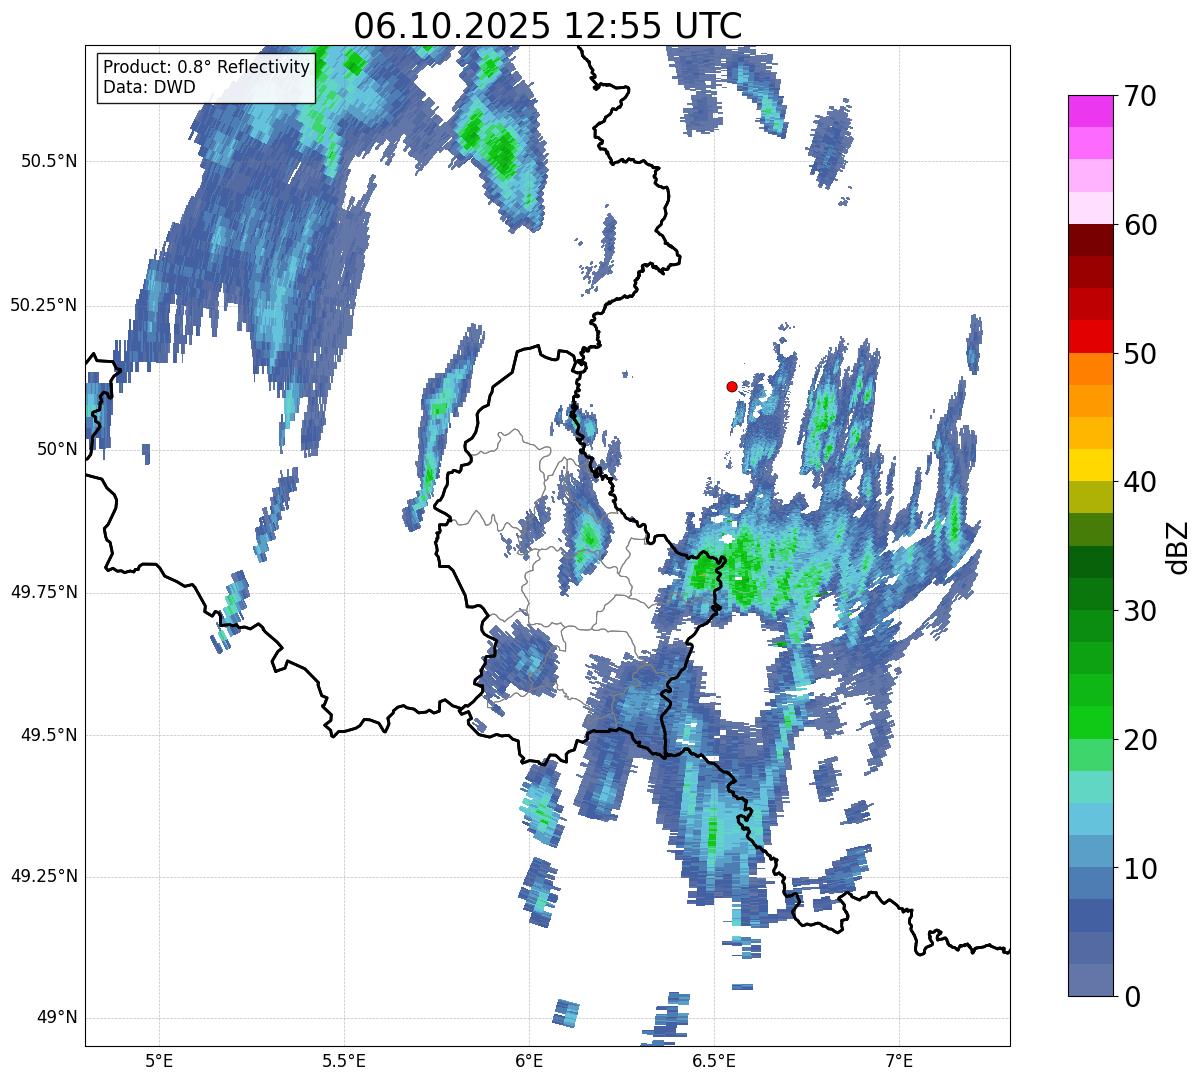The height and width of the screenshot is (1081, 1202).
Task: Click the "Data: DWD" text
Action: tap(150, 87)
